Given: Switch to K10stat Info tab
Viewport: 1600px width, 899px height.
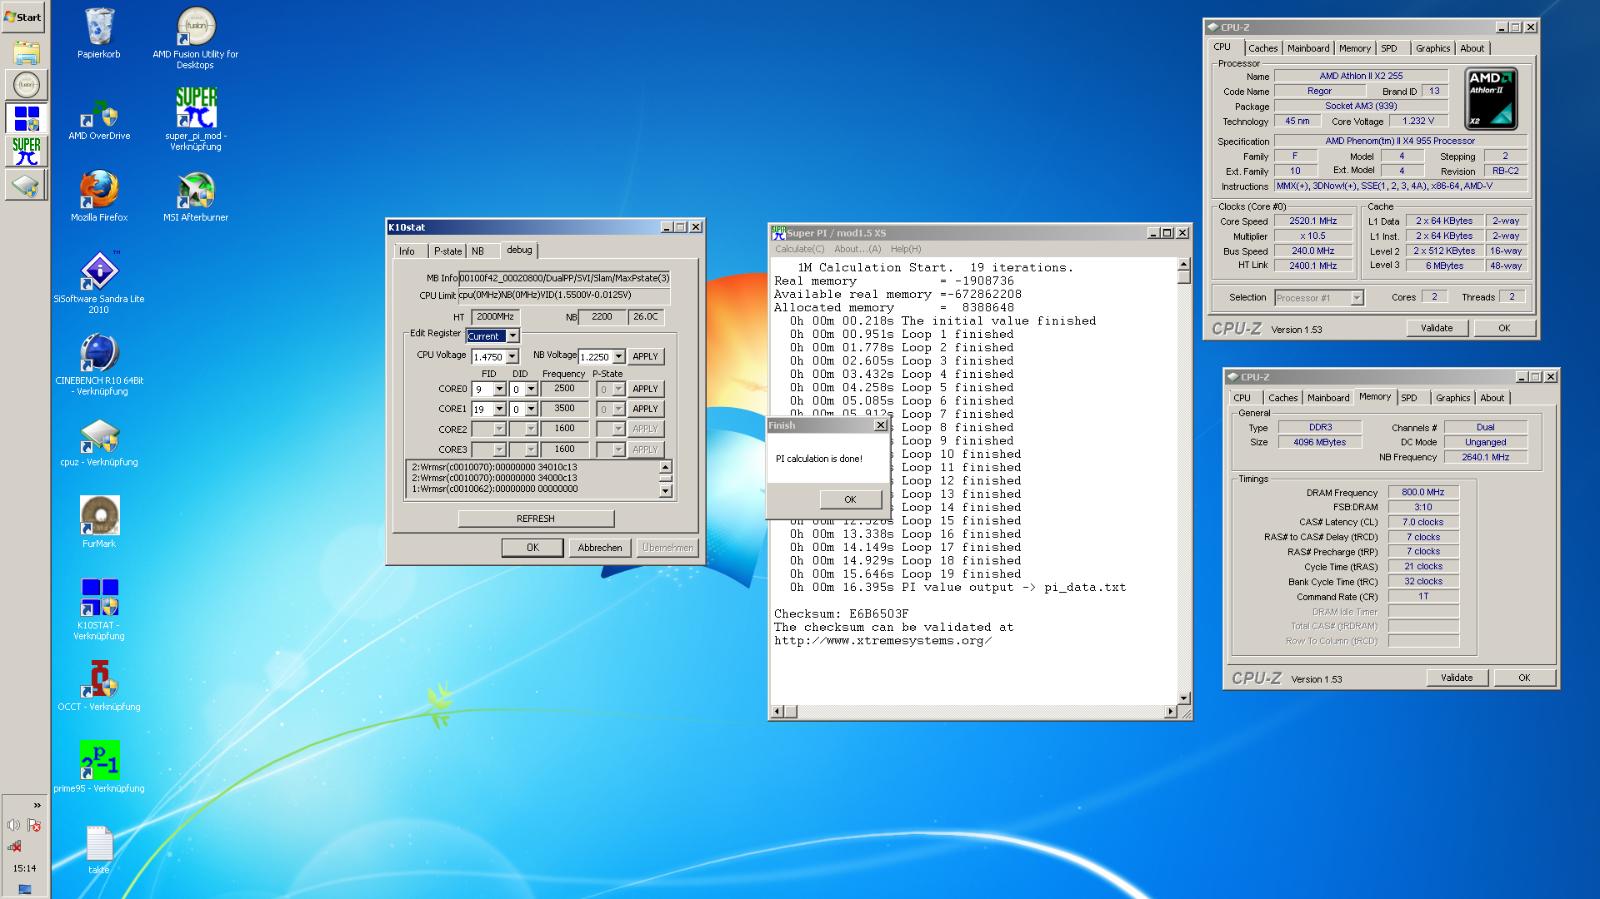Looking at the screenshot, I should 407,251.
